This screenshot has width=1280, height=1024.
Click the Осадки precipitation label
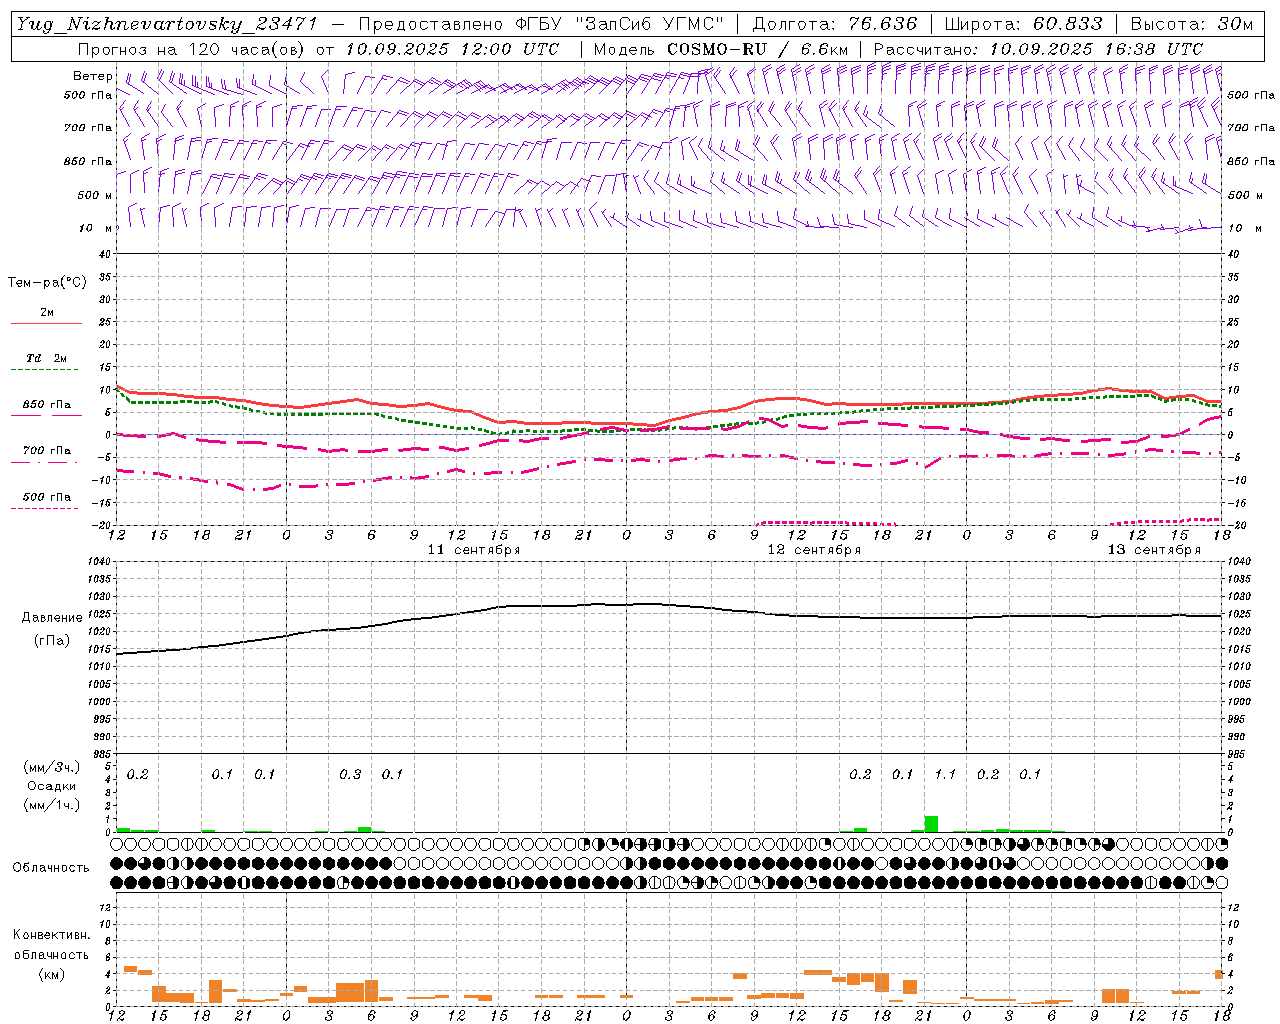51,786
